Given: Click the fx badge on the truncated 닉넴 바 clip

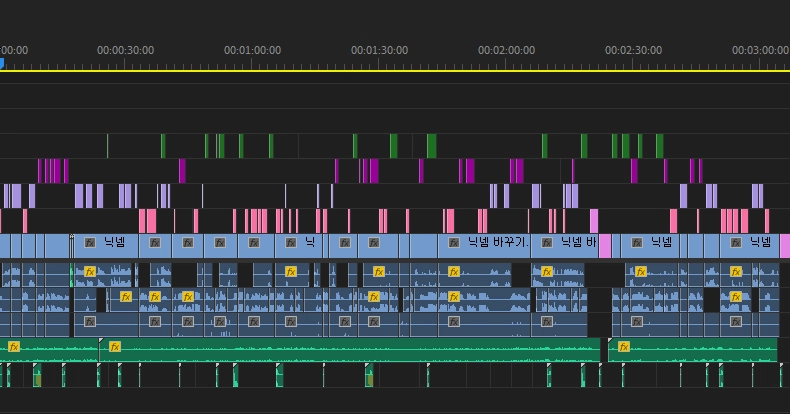Looking at the screenshot, I should point(547,242).
